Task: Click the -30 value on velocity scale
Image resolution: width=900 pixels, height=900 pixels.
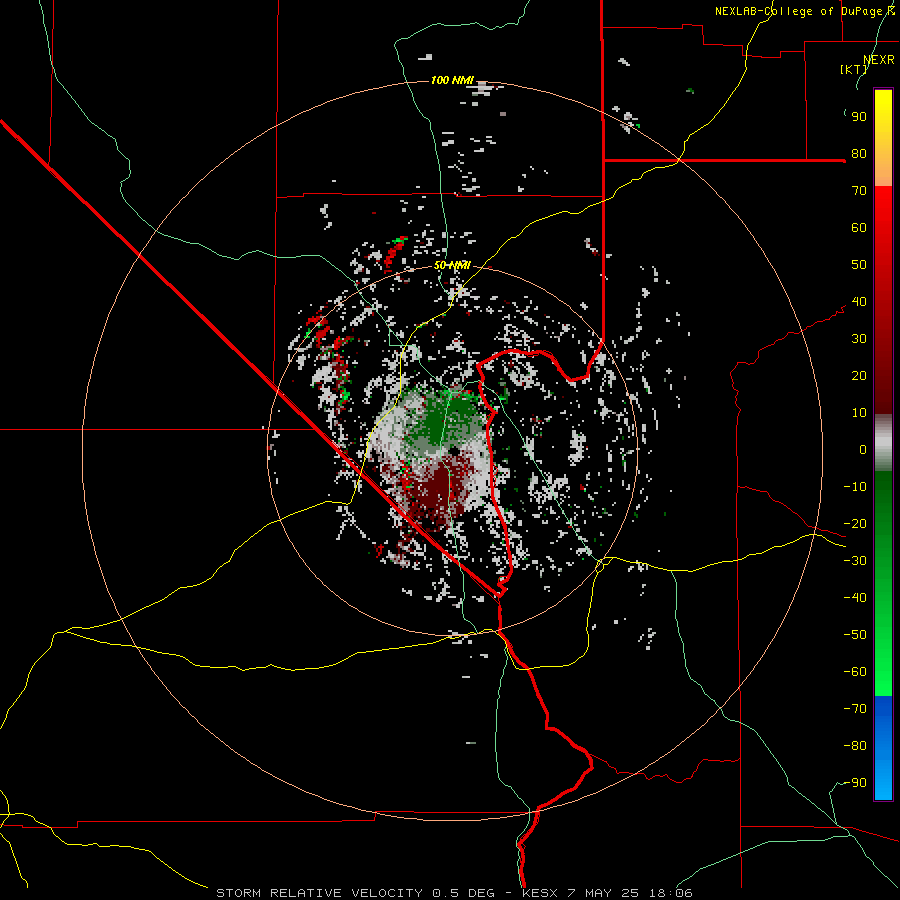Action: tap(855, 561)
